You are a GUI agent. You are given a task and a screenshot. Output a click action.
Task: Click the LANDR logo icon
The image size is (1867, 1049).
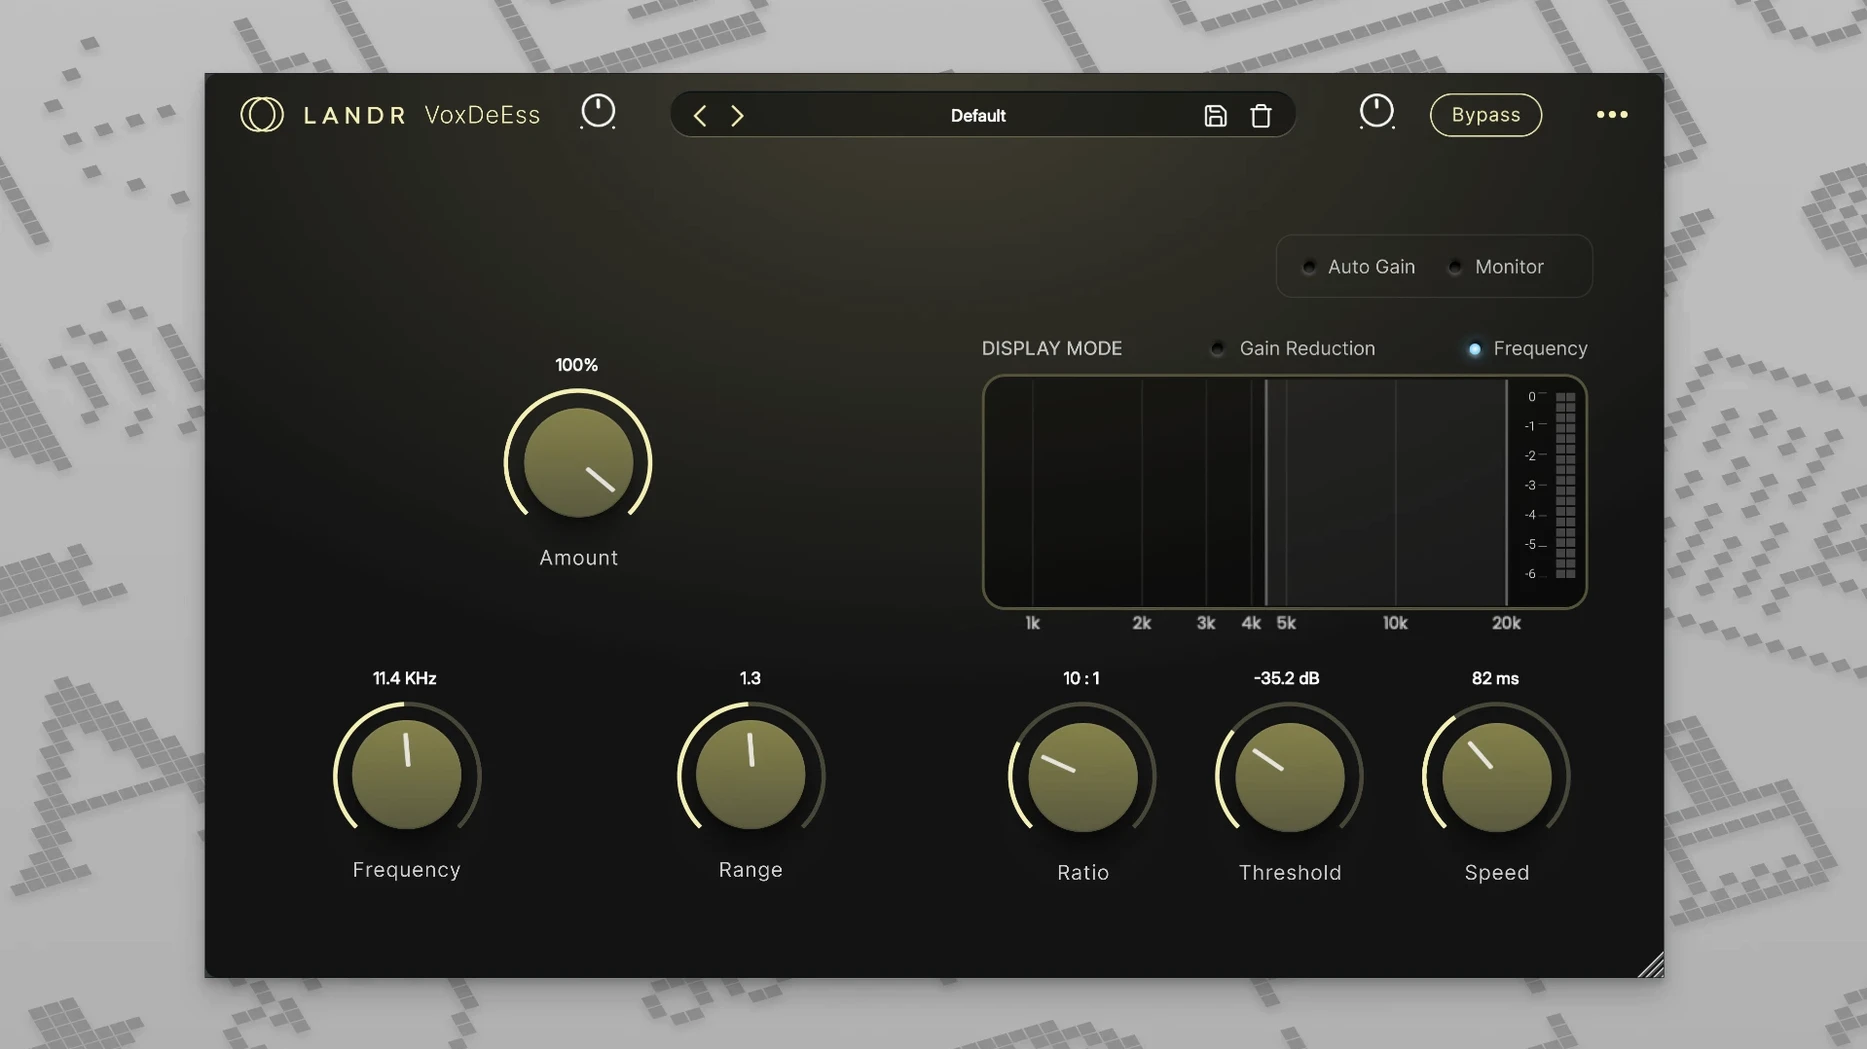[x=262, y=115]
